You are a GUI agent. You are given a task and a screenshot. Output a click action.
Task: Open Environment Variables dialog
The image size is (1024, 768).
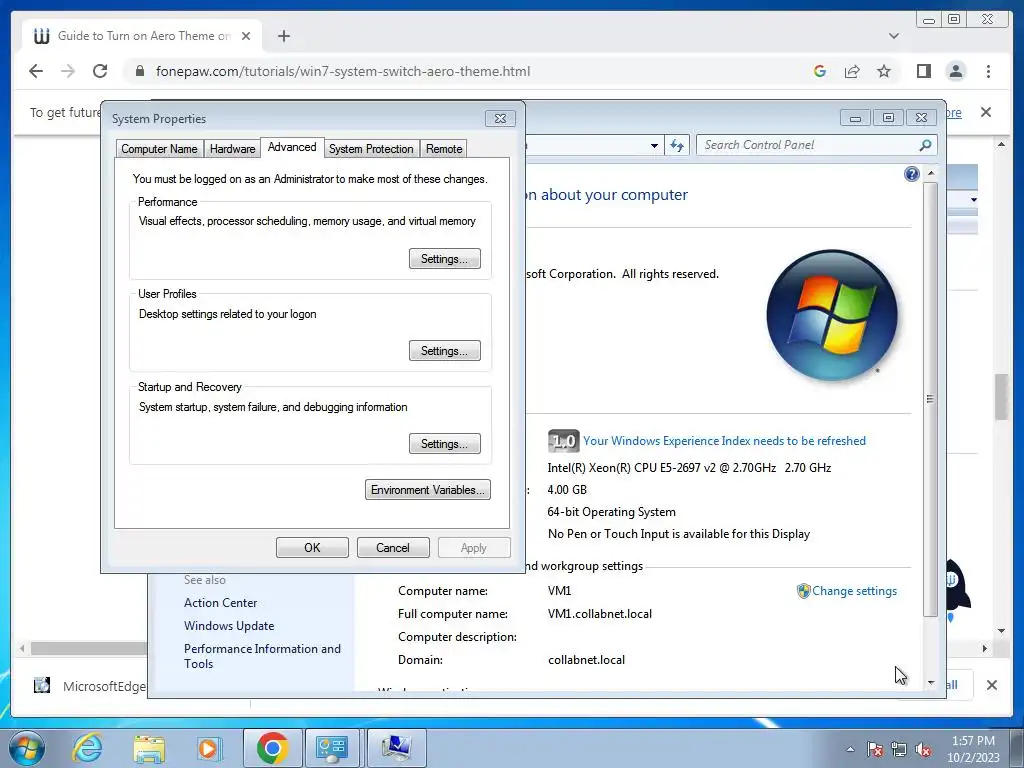click(x=428, y=490)
